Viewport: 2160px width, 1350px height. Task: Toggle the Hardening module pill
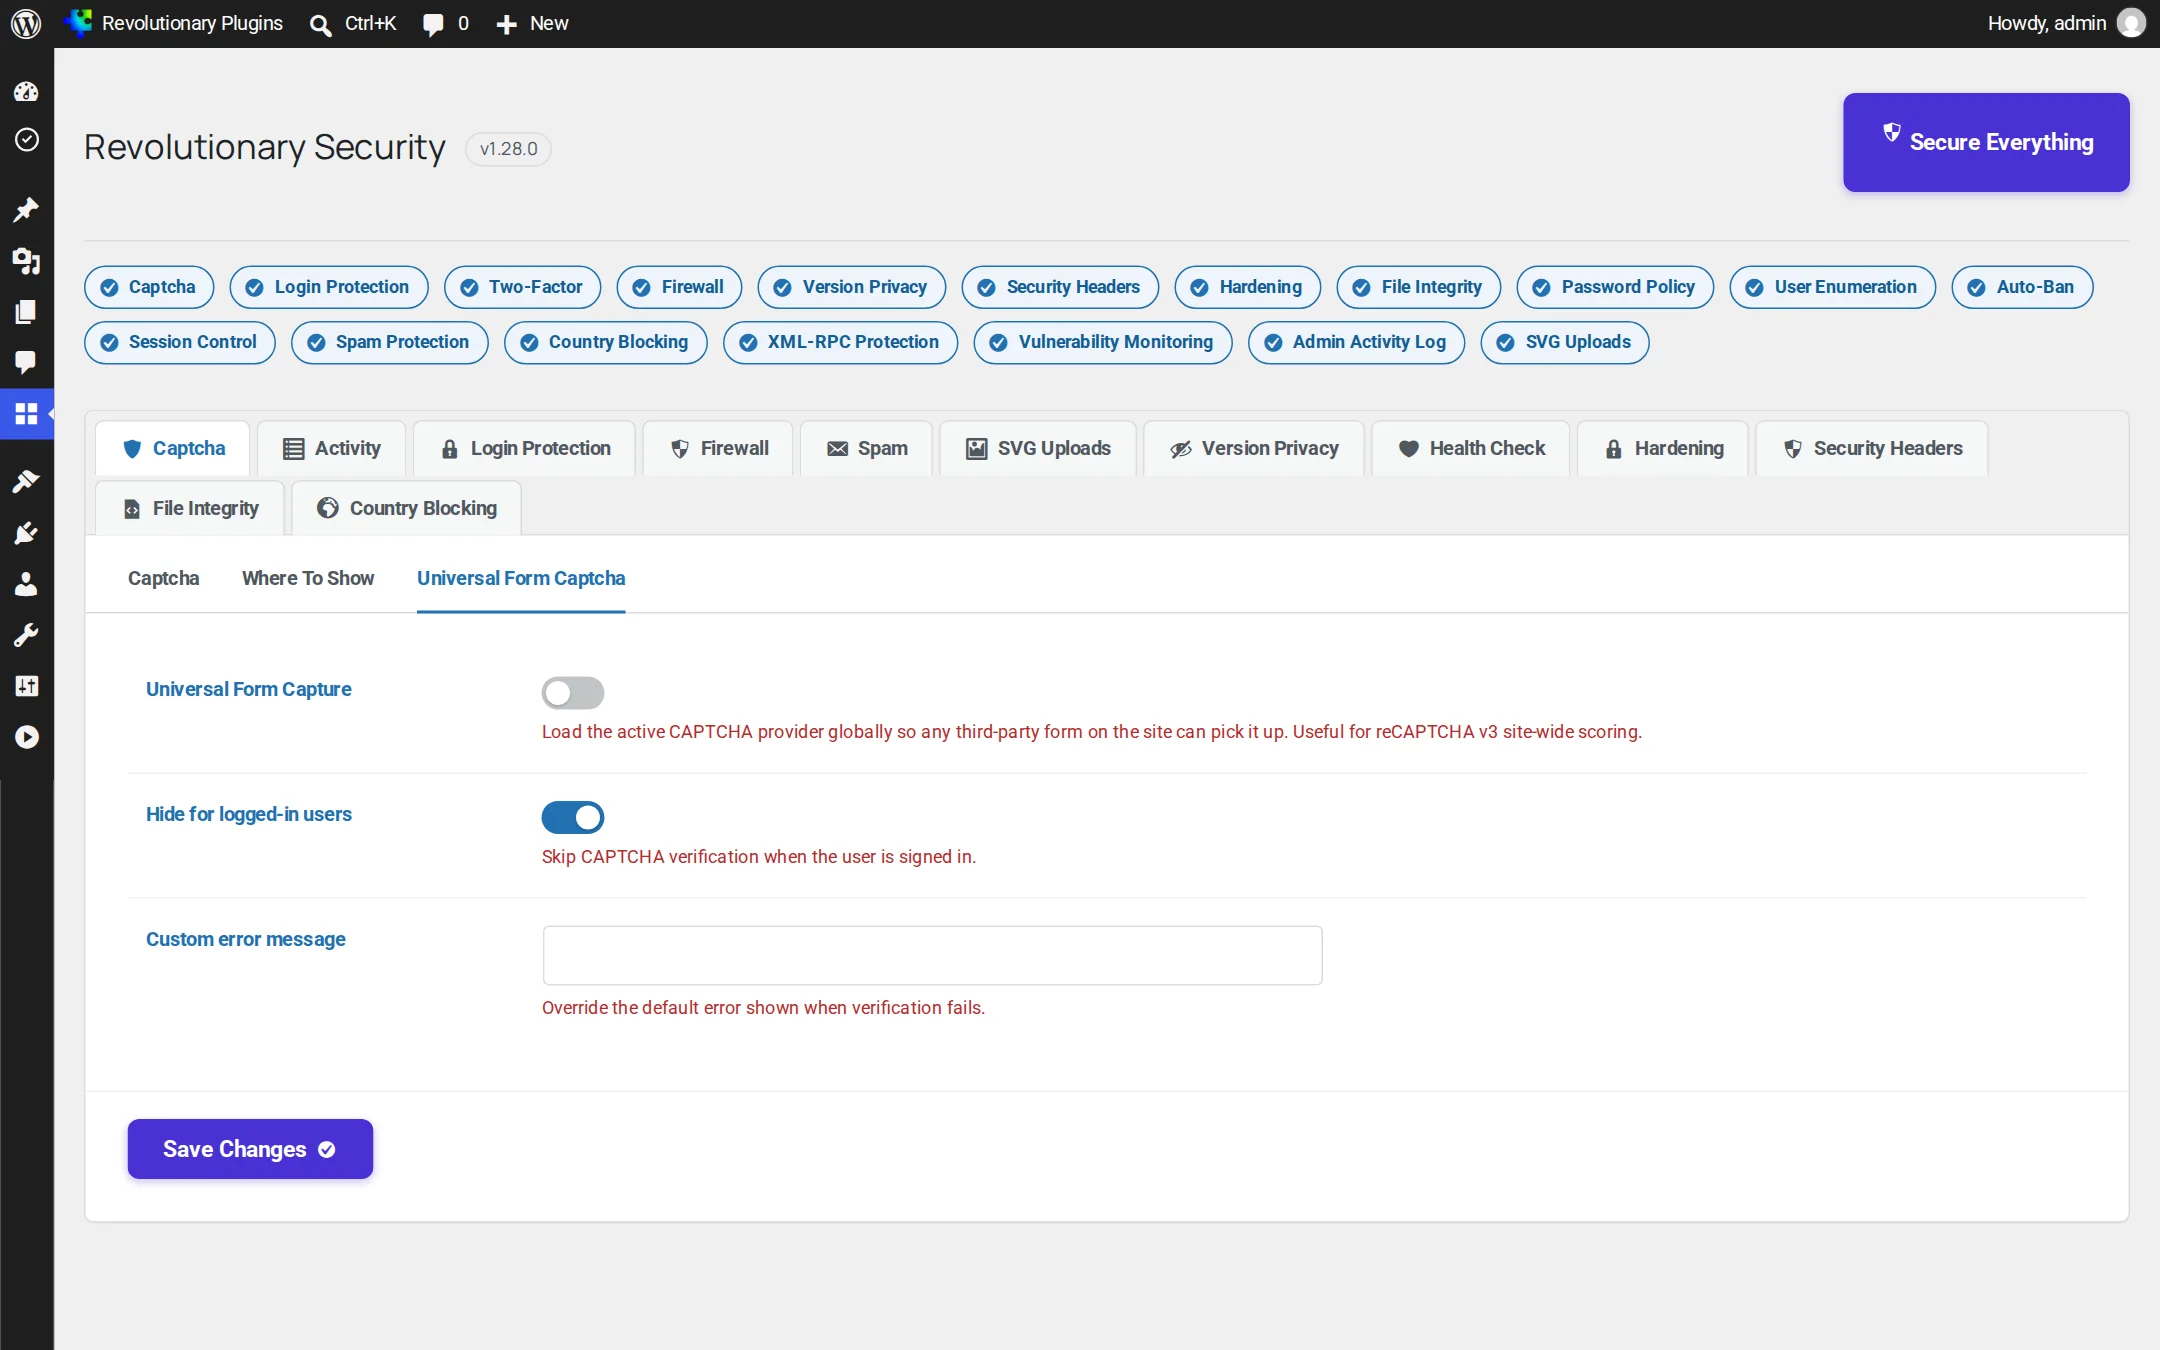pos(1248,287)
